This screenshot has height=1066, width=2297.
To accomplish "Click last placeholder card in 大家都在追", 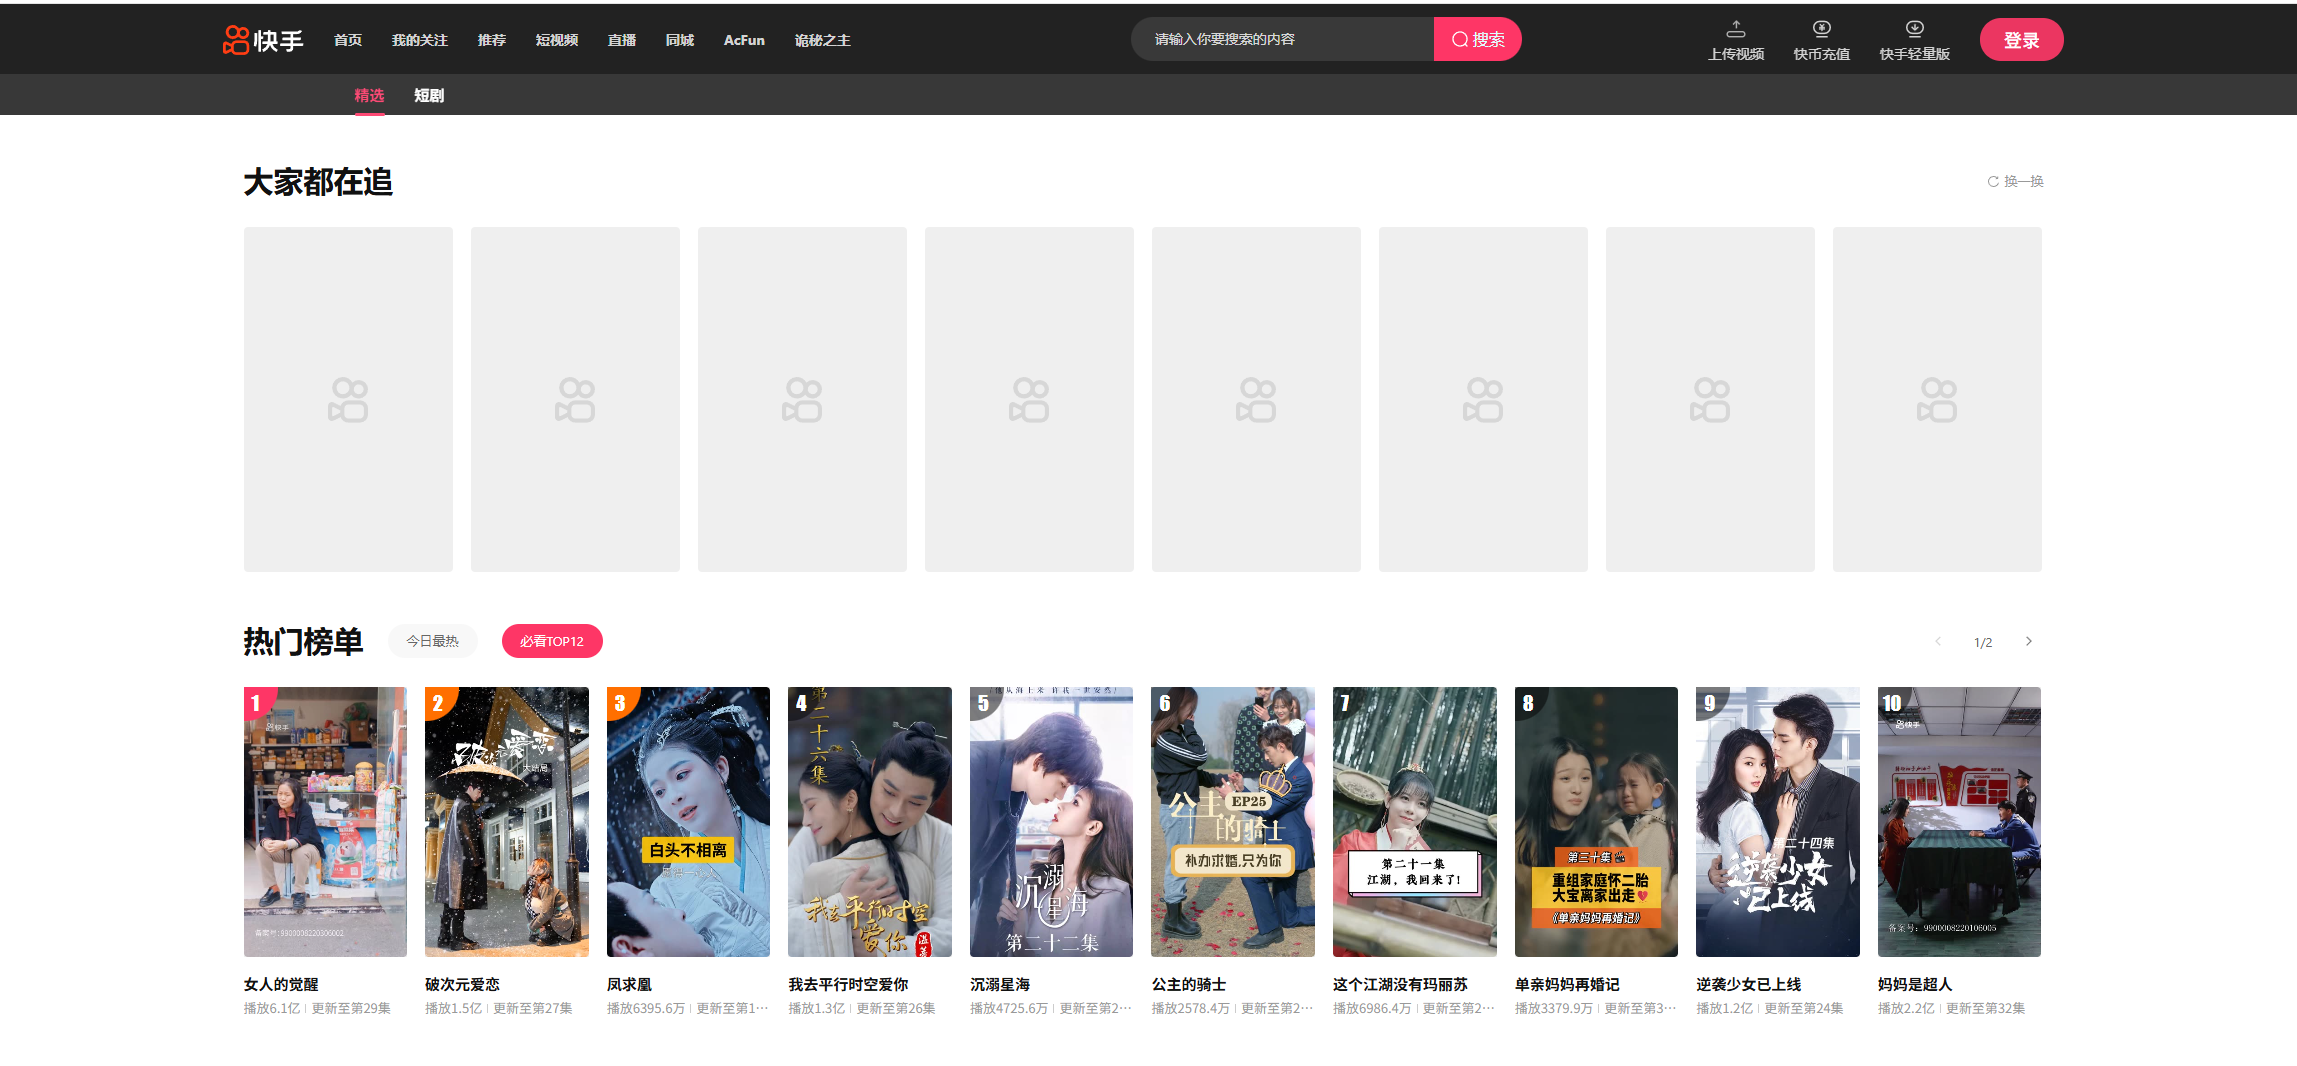I will [x=1937, y=399].
